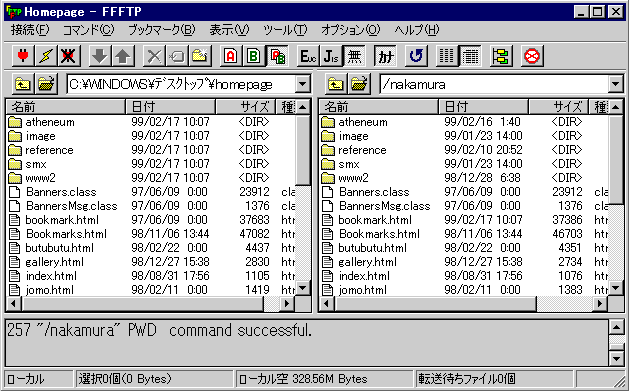629x391 pixels.
Task: Sort local list by 名前 header
Action: coord(66,107)
